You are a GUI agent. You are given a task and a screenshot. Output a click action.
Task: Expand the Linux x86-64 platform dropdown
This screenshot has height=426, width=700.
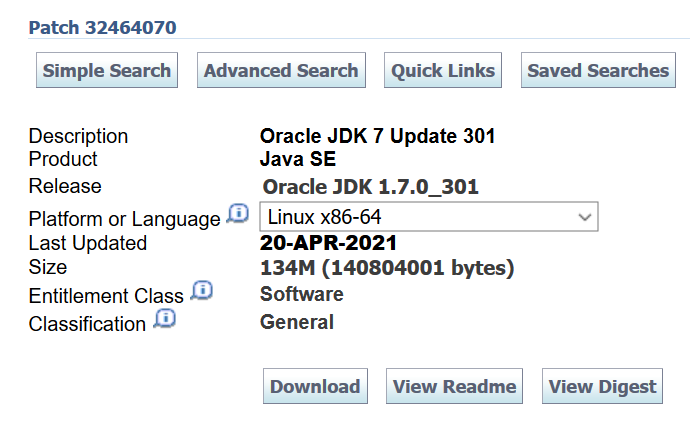429,216
